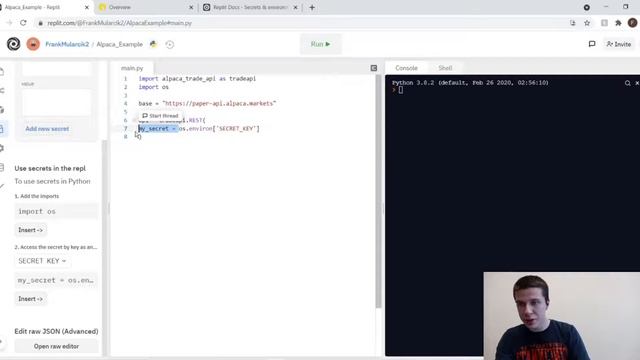Clear the console with X icon
640x360 pixels.
coord(637,83)
